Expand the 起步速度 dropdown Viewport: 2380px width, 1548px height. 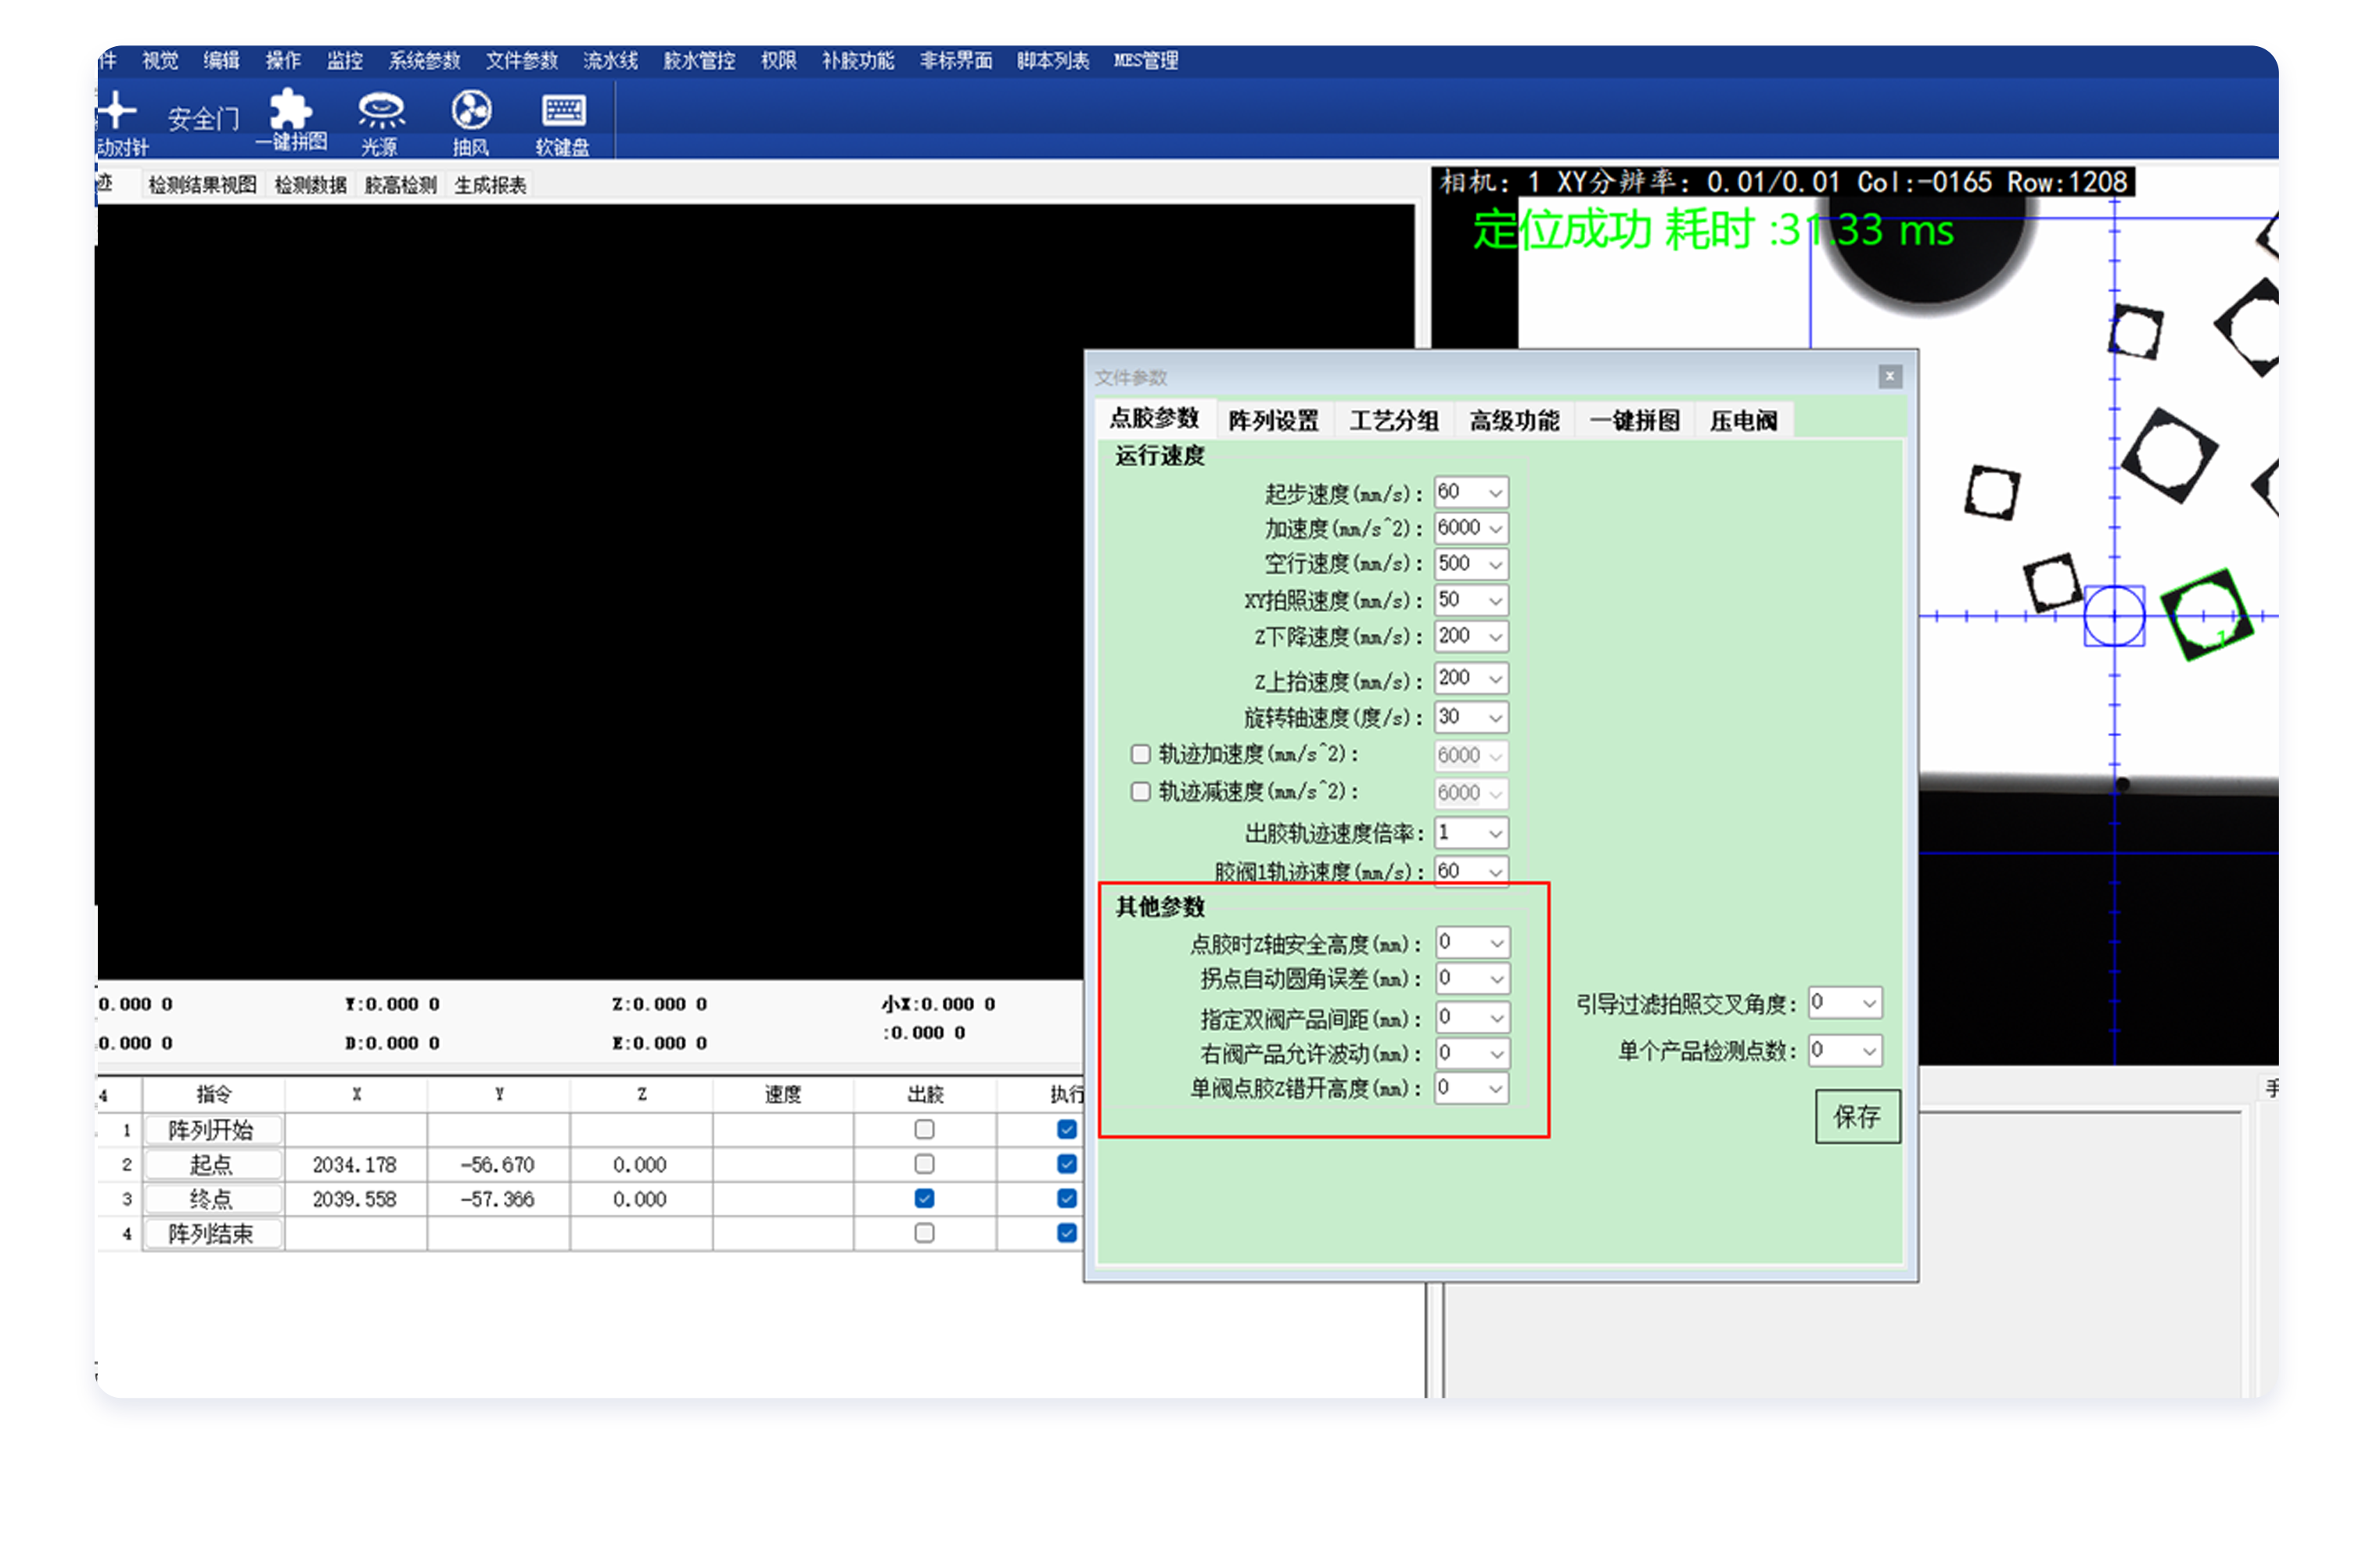pos(1495,493)
